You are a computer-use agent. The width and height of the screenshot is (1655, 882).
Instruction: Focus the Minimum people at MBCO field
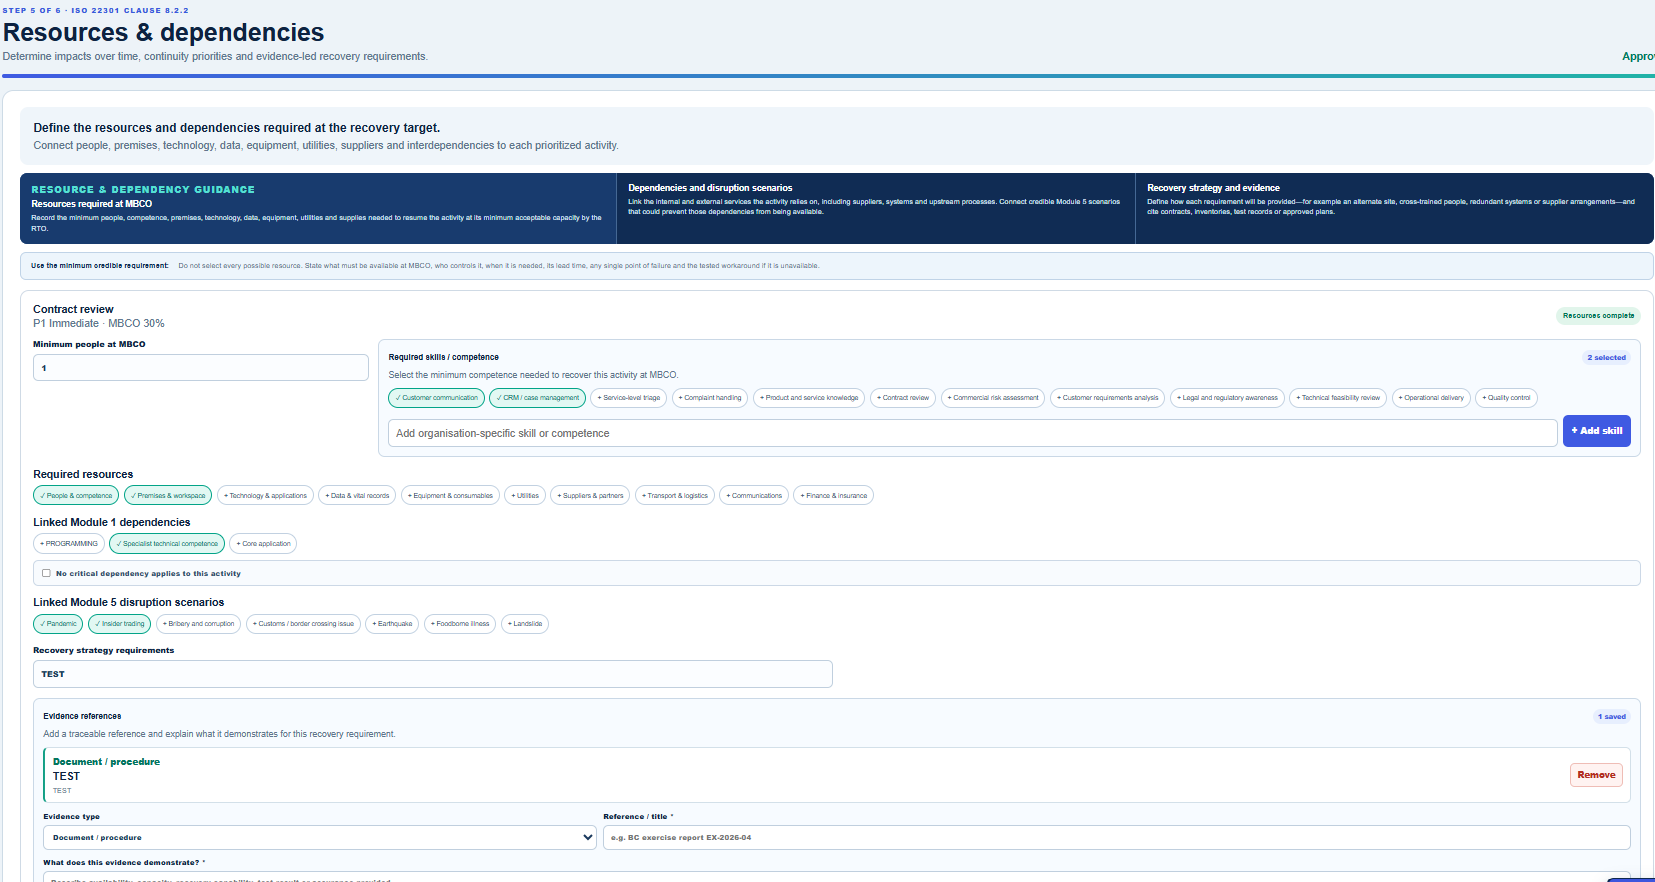[x=201, y=368]
